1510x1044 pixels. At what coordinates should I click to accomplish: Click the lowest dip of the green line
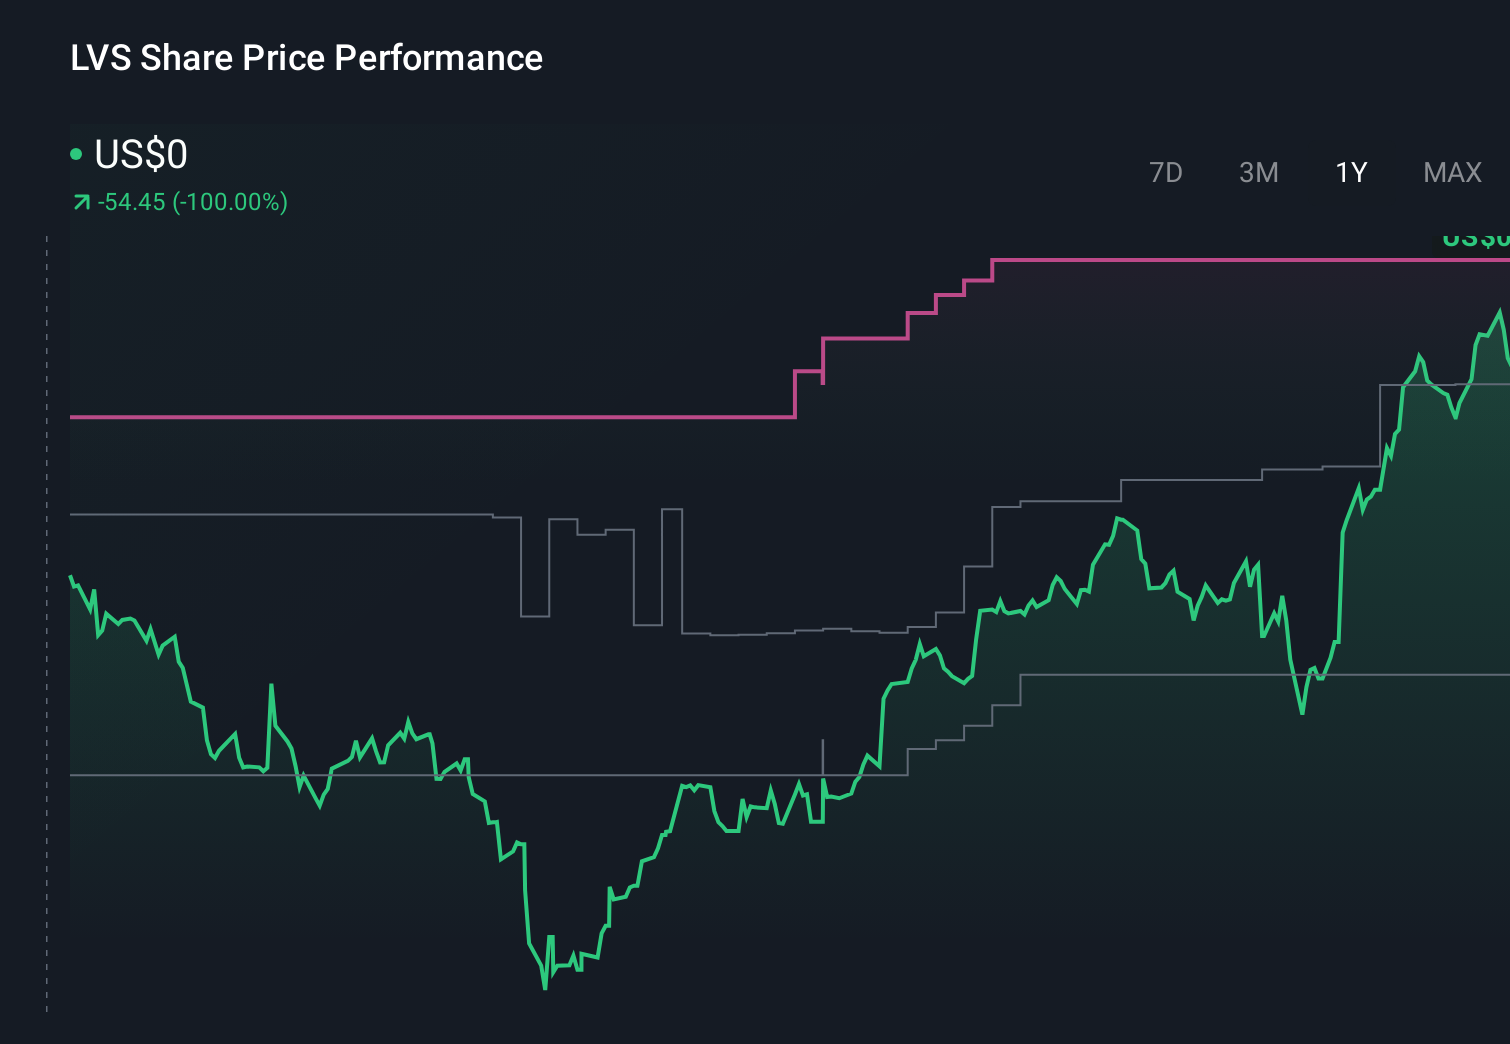coord(544,987)
